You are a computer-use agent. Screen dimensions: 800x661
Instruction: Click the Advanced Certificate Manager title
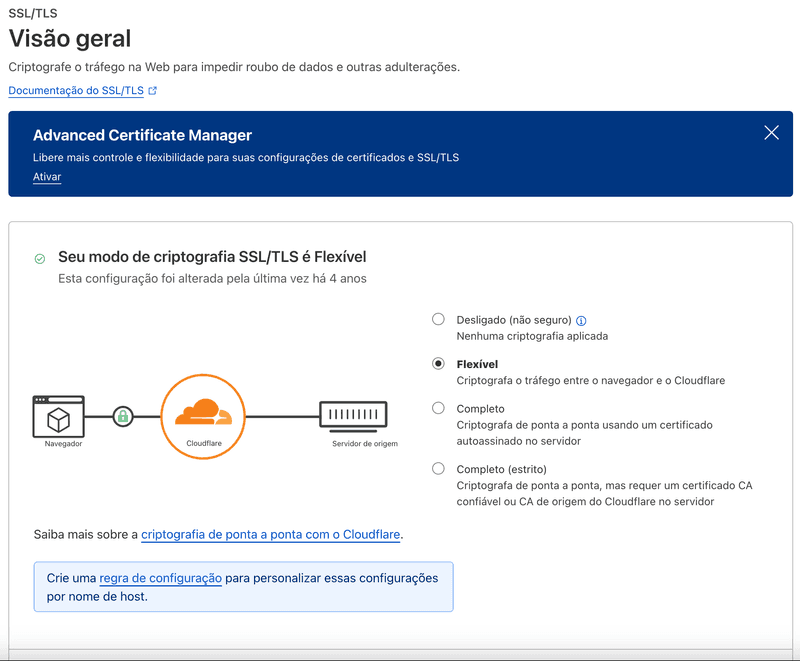tap(142, 135)
